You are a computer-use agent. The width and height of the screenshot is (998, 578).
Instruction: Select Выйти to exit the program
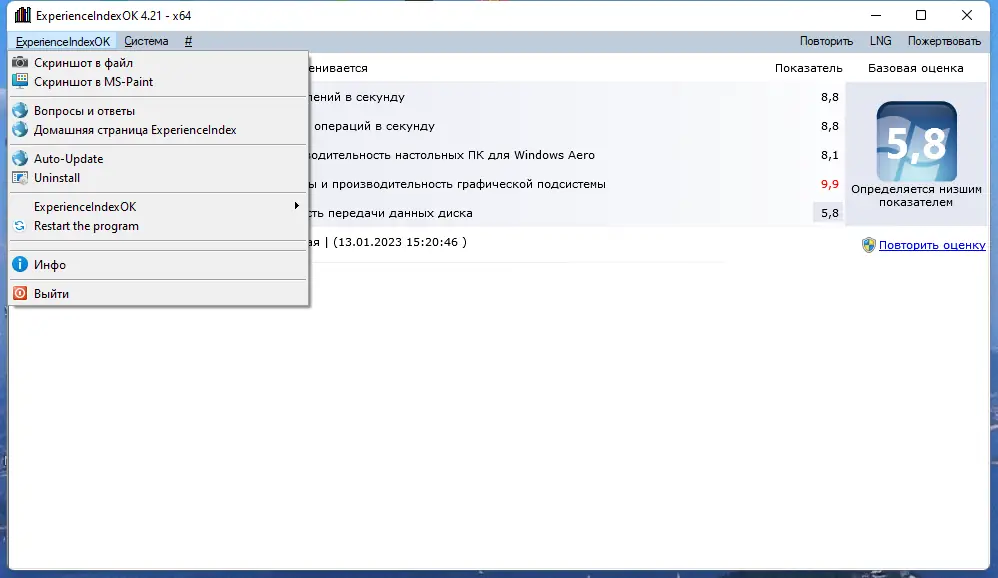pyautogui.click(x=158, y=293)
